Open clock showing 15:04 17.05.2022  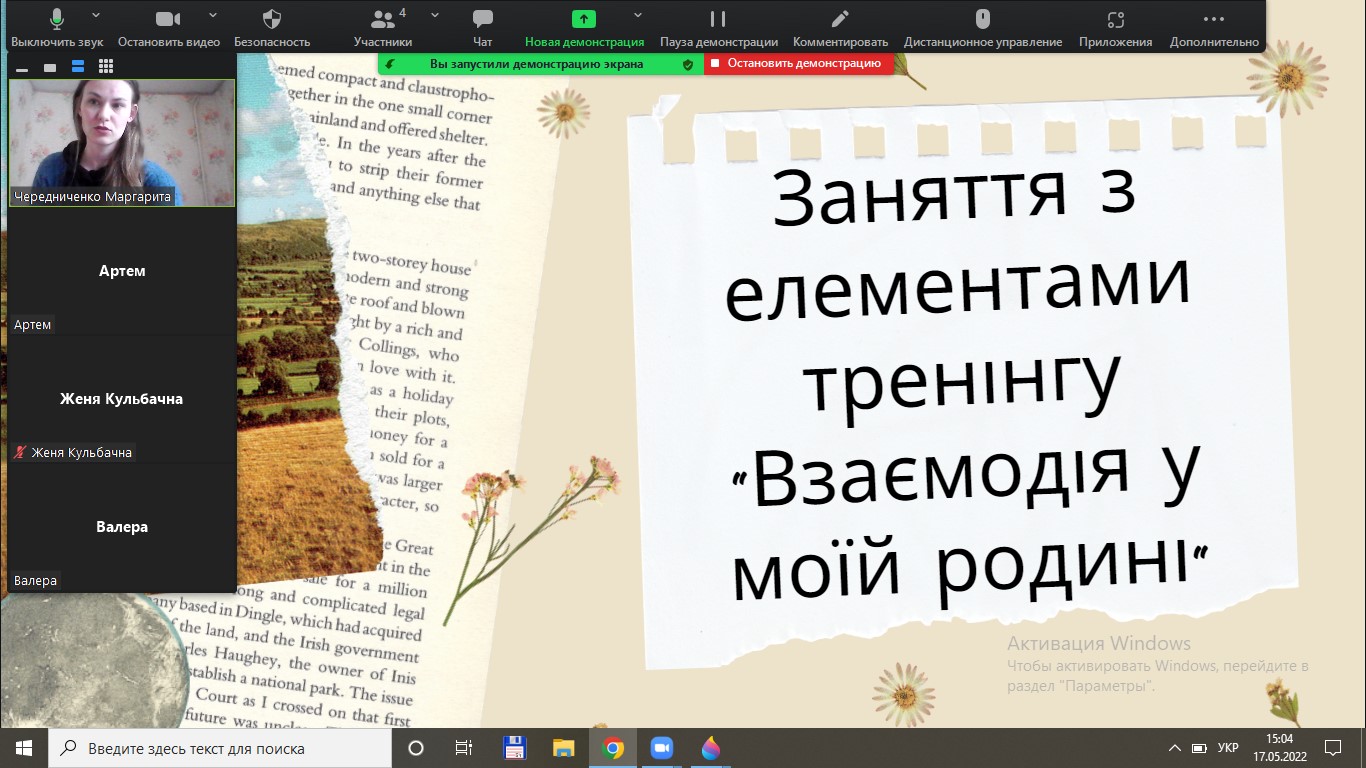click(x=1279, y=748)
